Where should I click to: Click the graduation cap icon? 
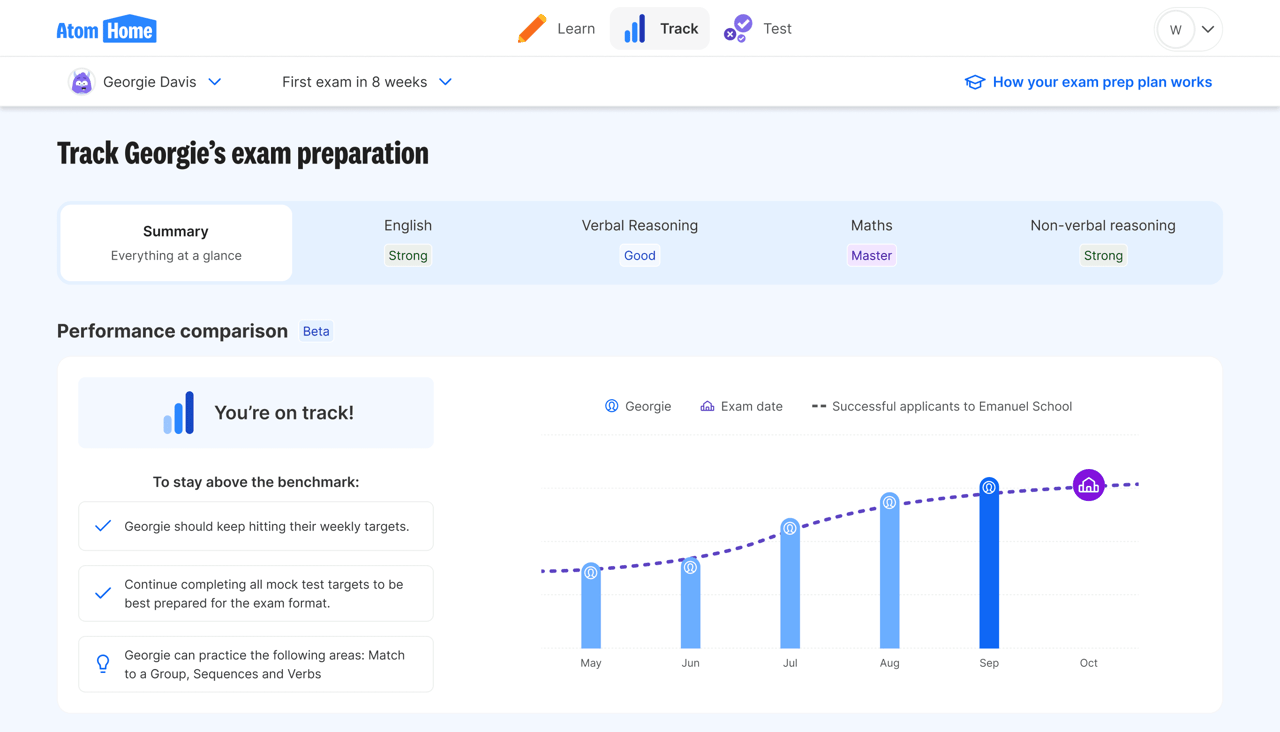[x=974, y=82]
